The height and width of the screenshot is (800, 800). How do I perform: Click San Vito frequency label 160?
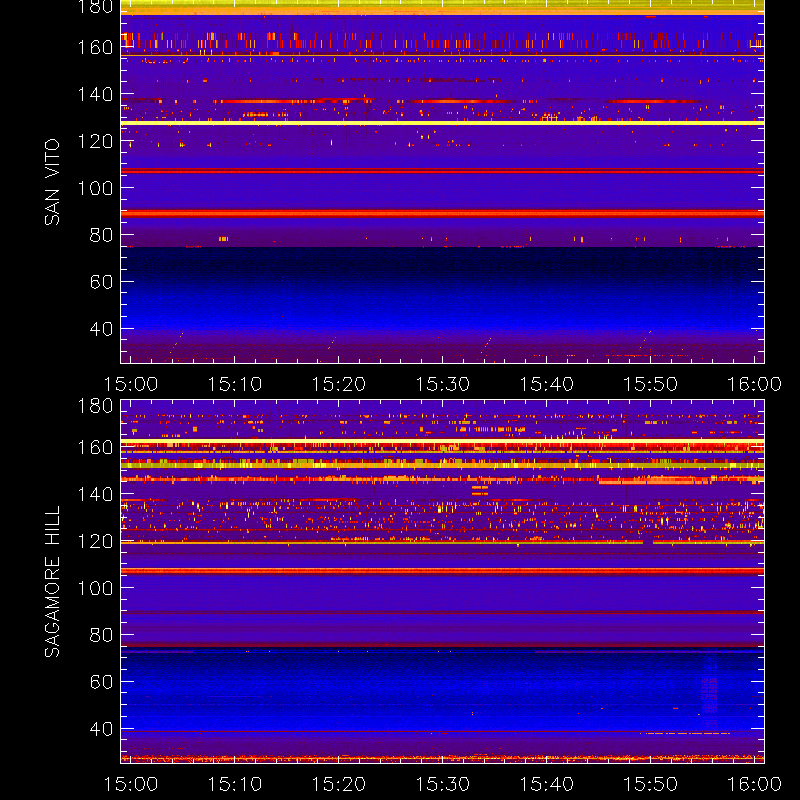(x=95, y=47)
